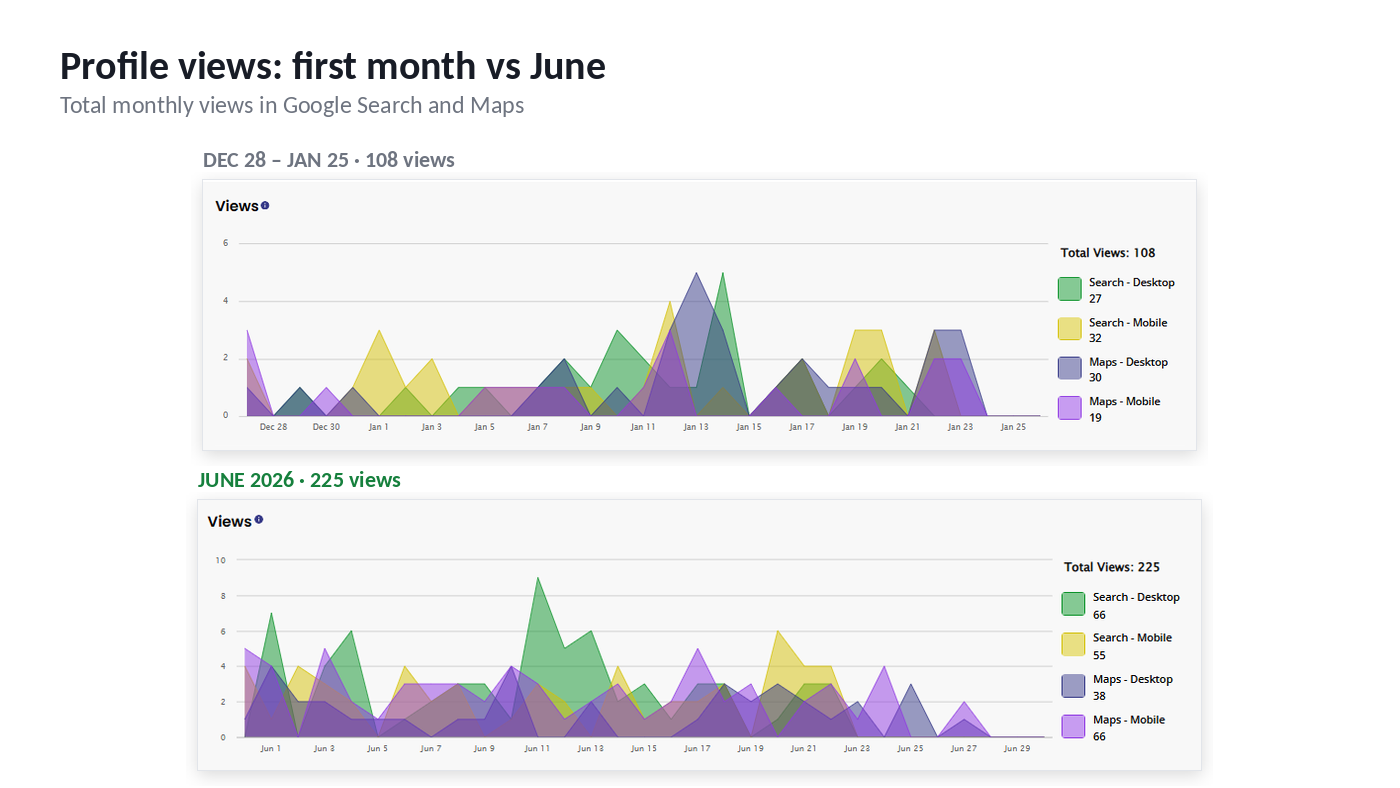Click the 'Maps - Desktop' label in June legend
The height and width of the screenshot is (788, 1400).
(x=1133, y=679)
